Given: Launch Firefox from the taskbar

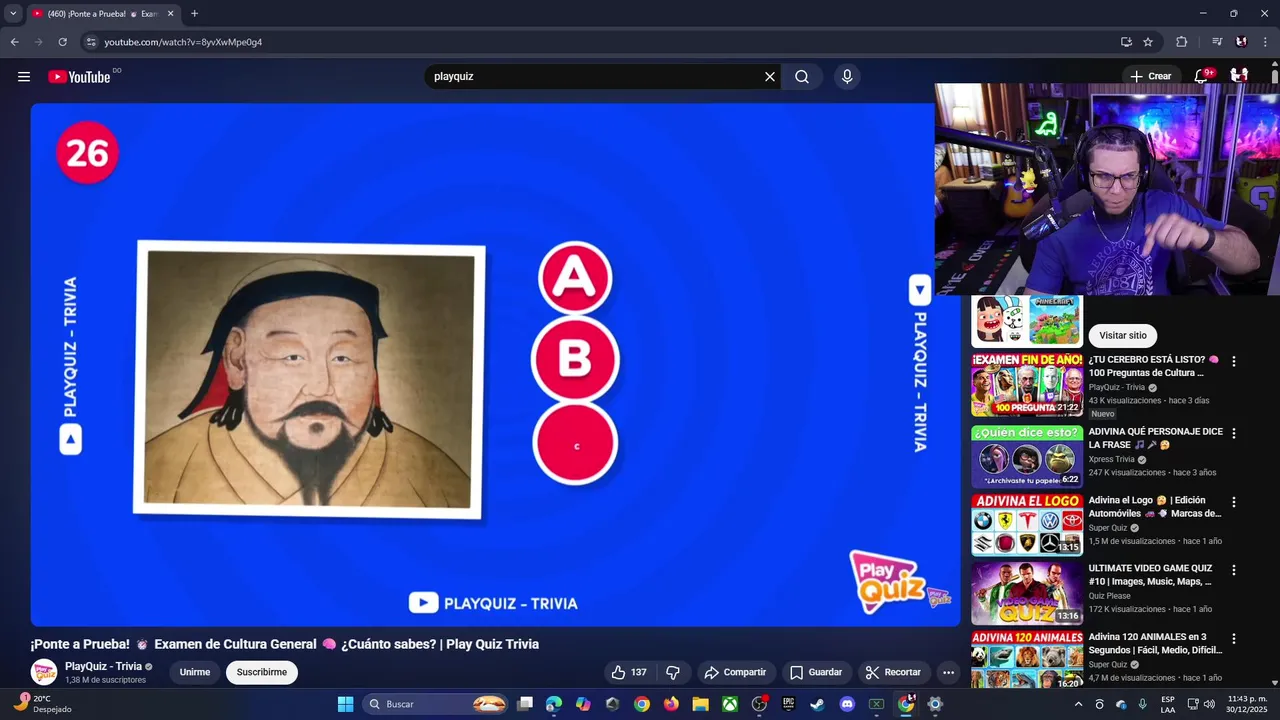Looking at the screenshot, I should click(x=671, y=704).
